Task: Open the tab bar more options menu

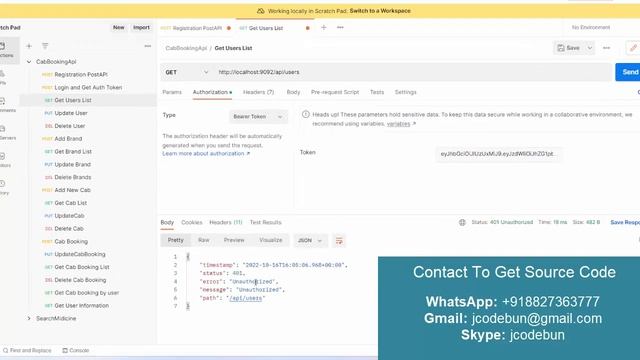Action: click(340, 27)
